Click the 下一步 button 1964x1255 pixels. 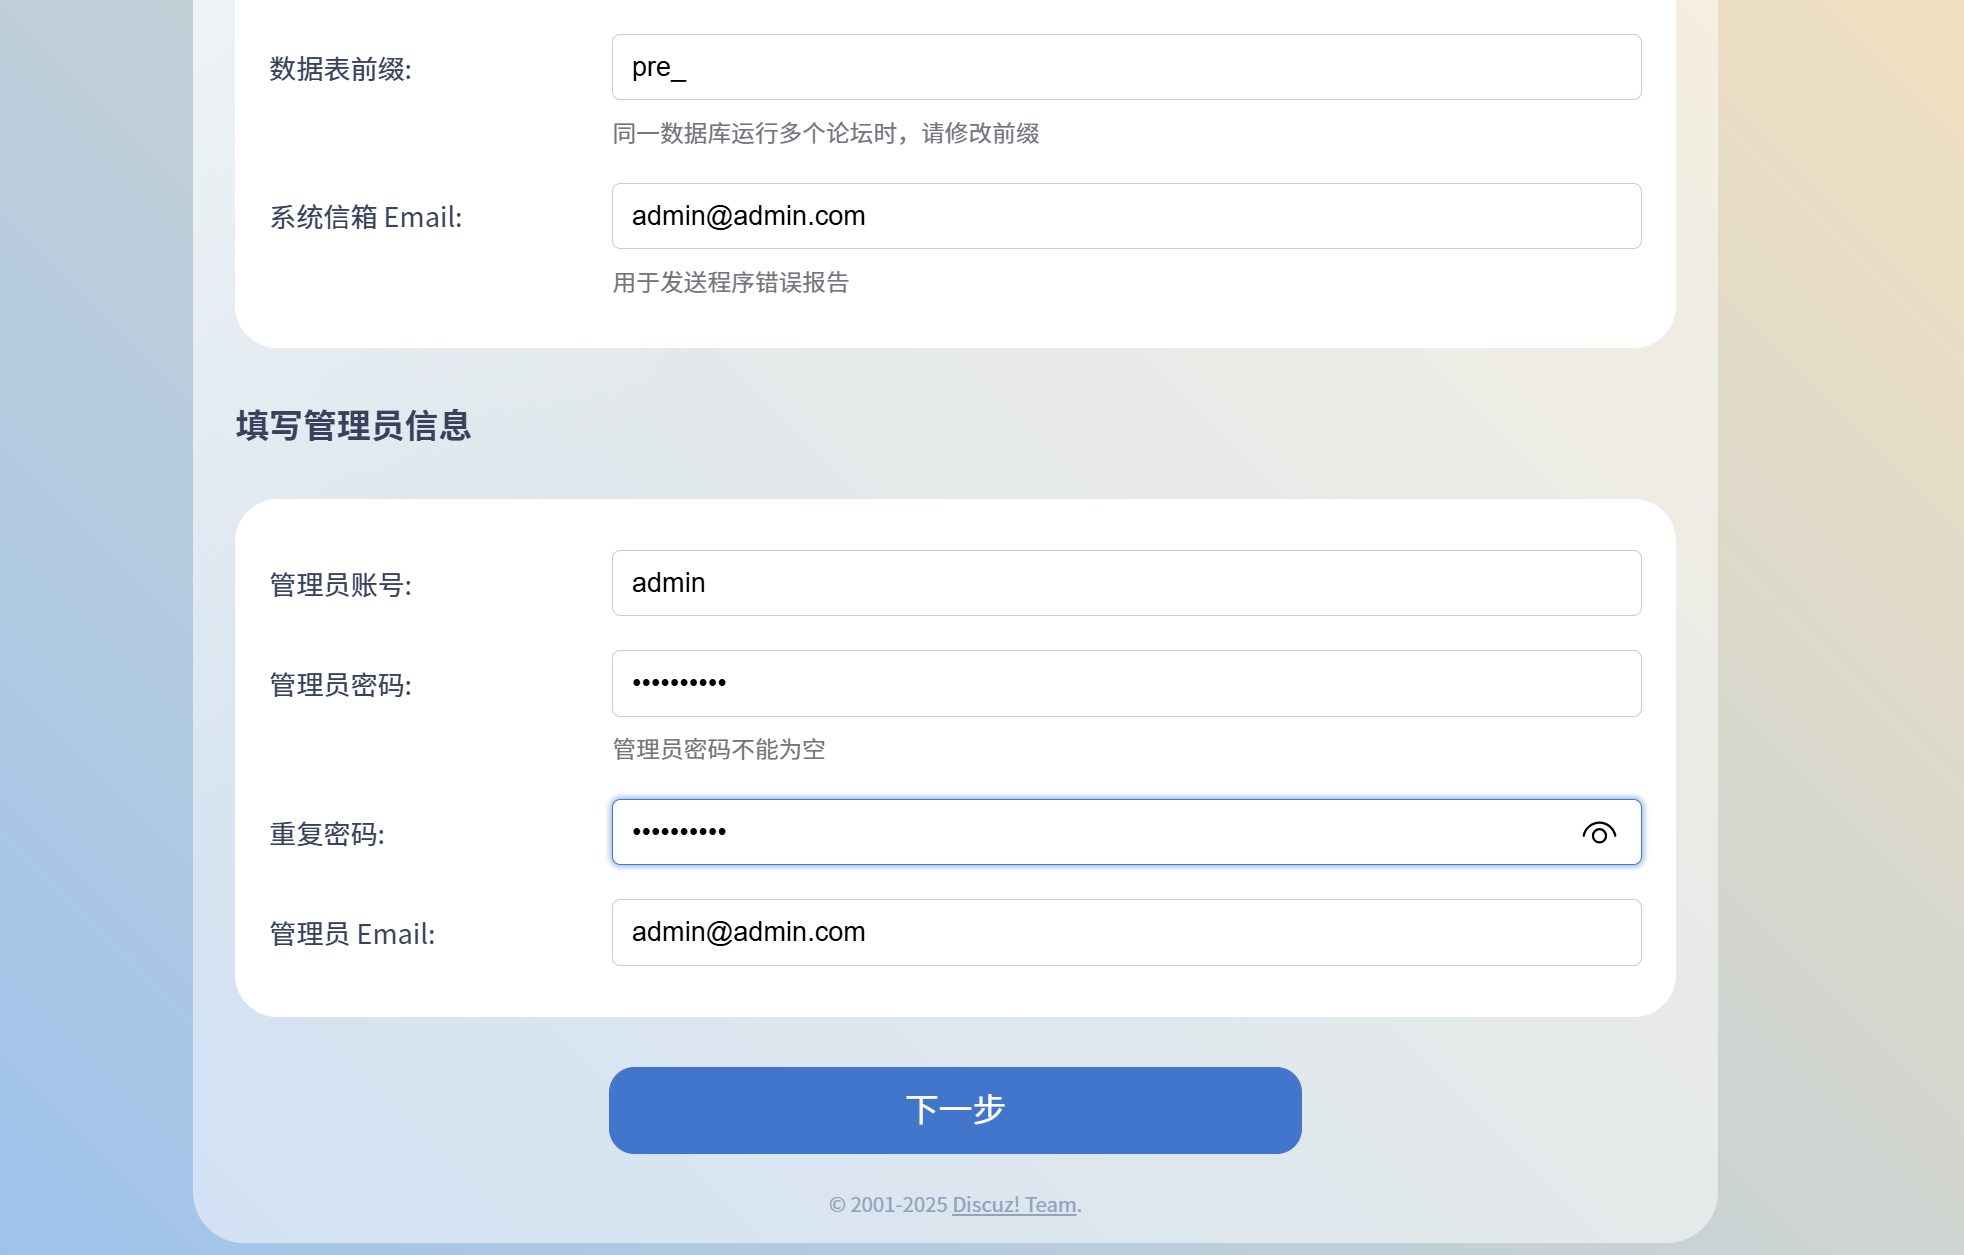click(955, 1110)
